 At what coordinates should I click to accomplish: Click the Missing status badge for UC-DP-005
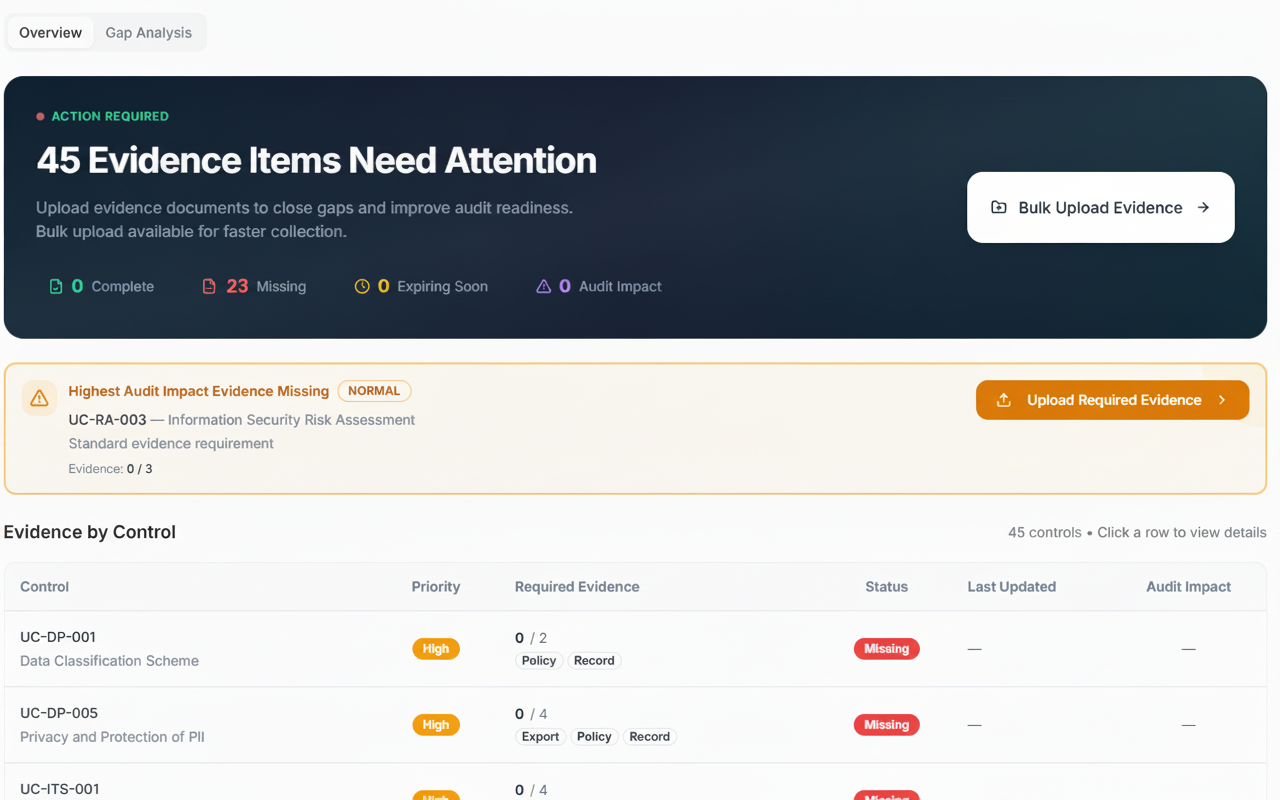(x=886, y=725)
